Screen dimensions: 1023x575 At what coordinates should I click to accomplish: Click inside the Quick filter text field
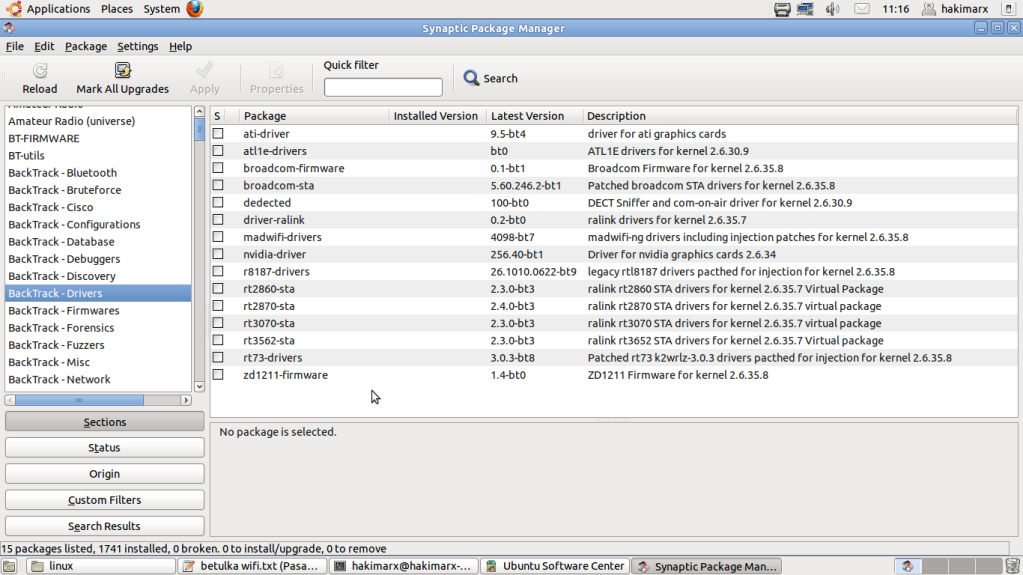pyautogui.click(x=383, y=87)
